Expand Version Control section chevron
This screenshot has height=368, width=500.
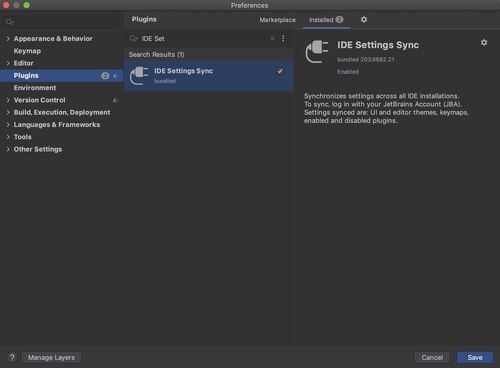pyautogui.click(x=8, y=100)
